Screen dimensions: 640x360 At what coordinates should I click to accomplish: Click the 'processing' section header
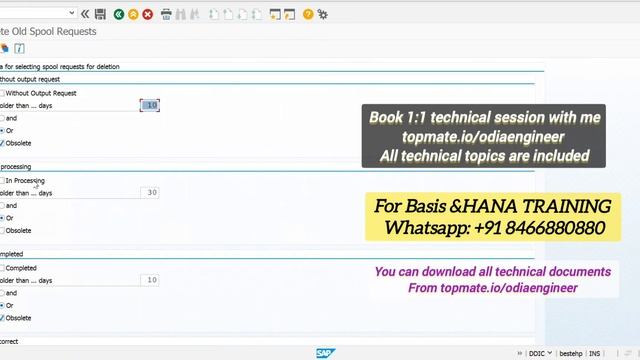[16, 167]
